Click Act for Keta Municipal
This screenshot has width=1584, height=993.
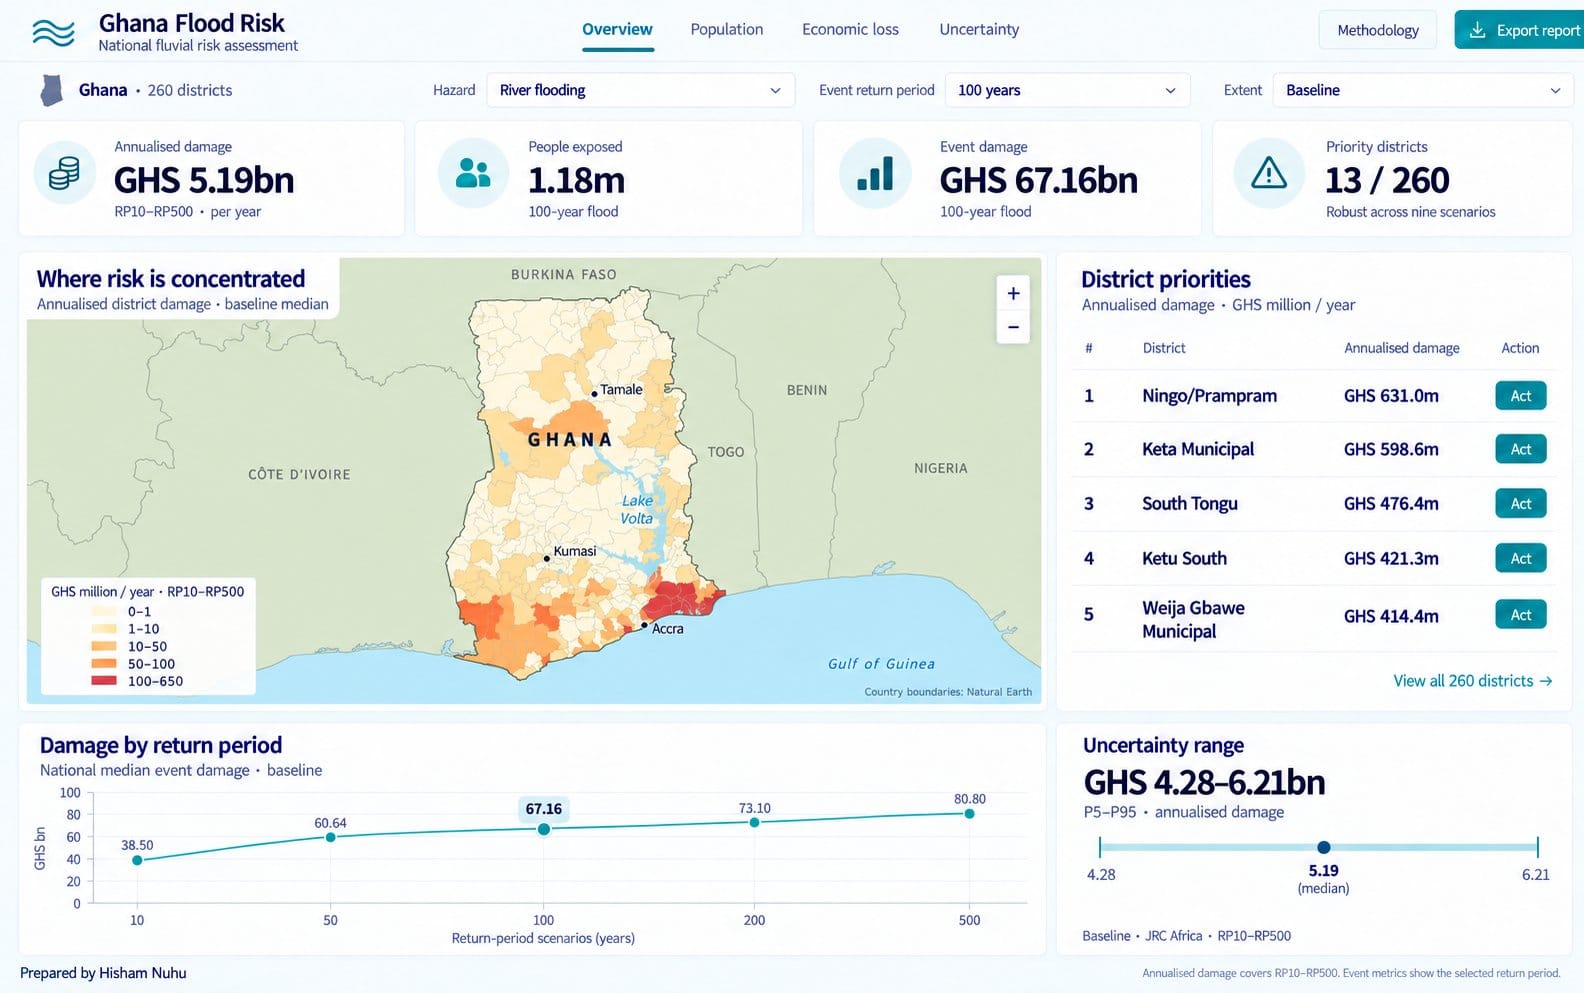coord(1521,449)
